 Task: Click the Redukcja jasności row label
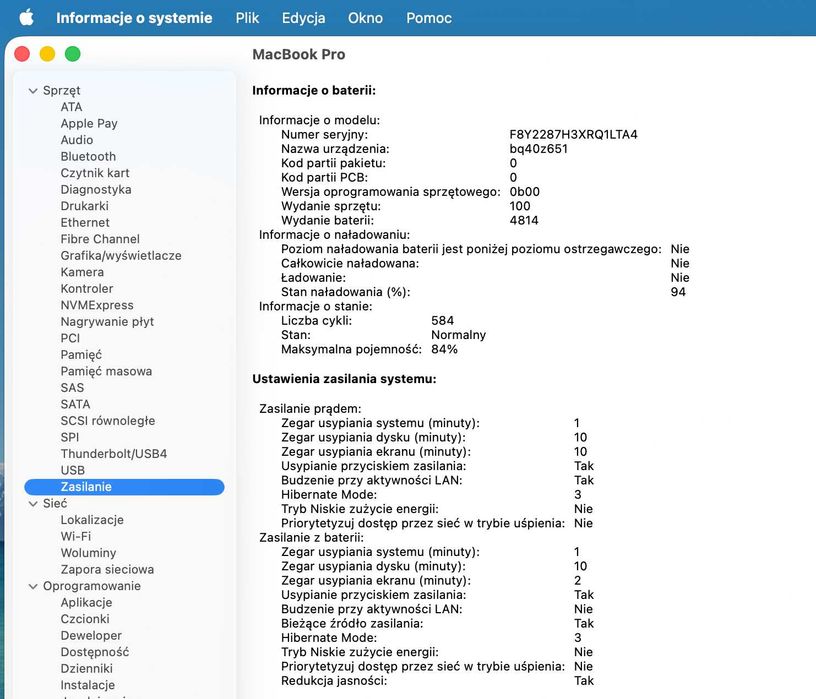(x=334, y=681)
